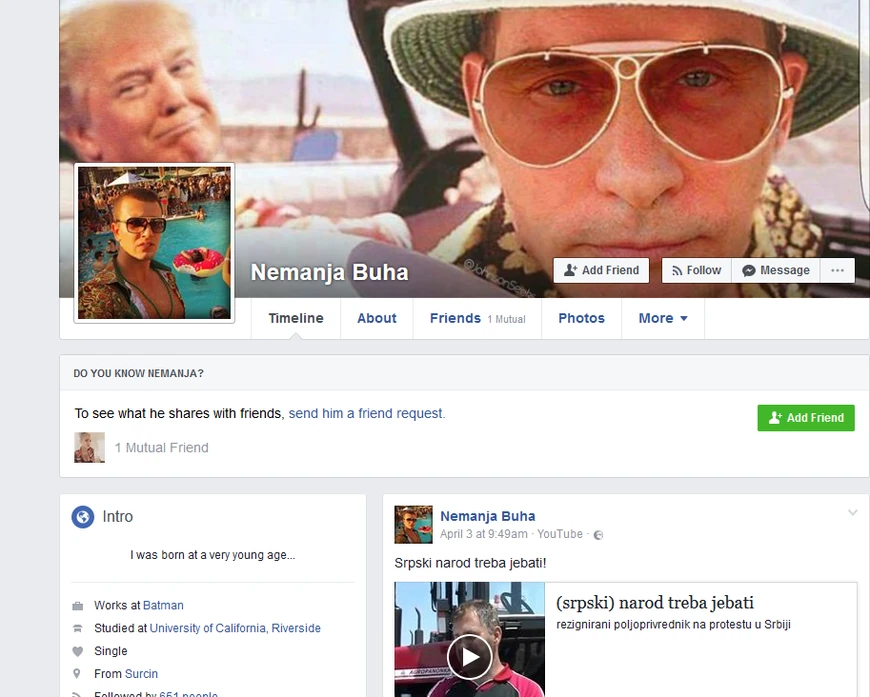This screenshot has width=870, height=697.
Task: Open the send him a friend request link
Action: pos(367,413)
